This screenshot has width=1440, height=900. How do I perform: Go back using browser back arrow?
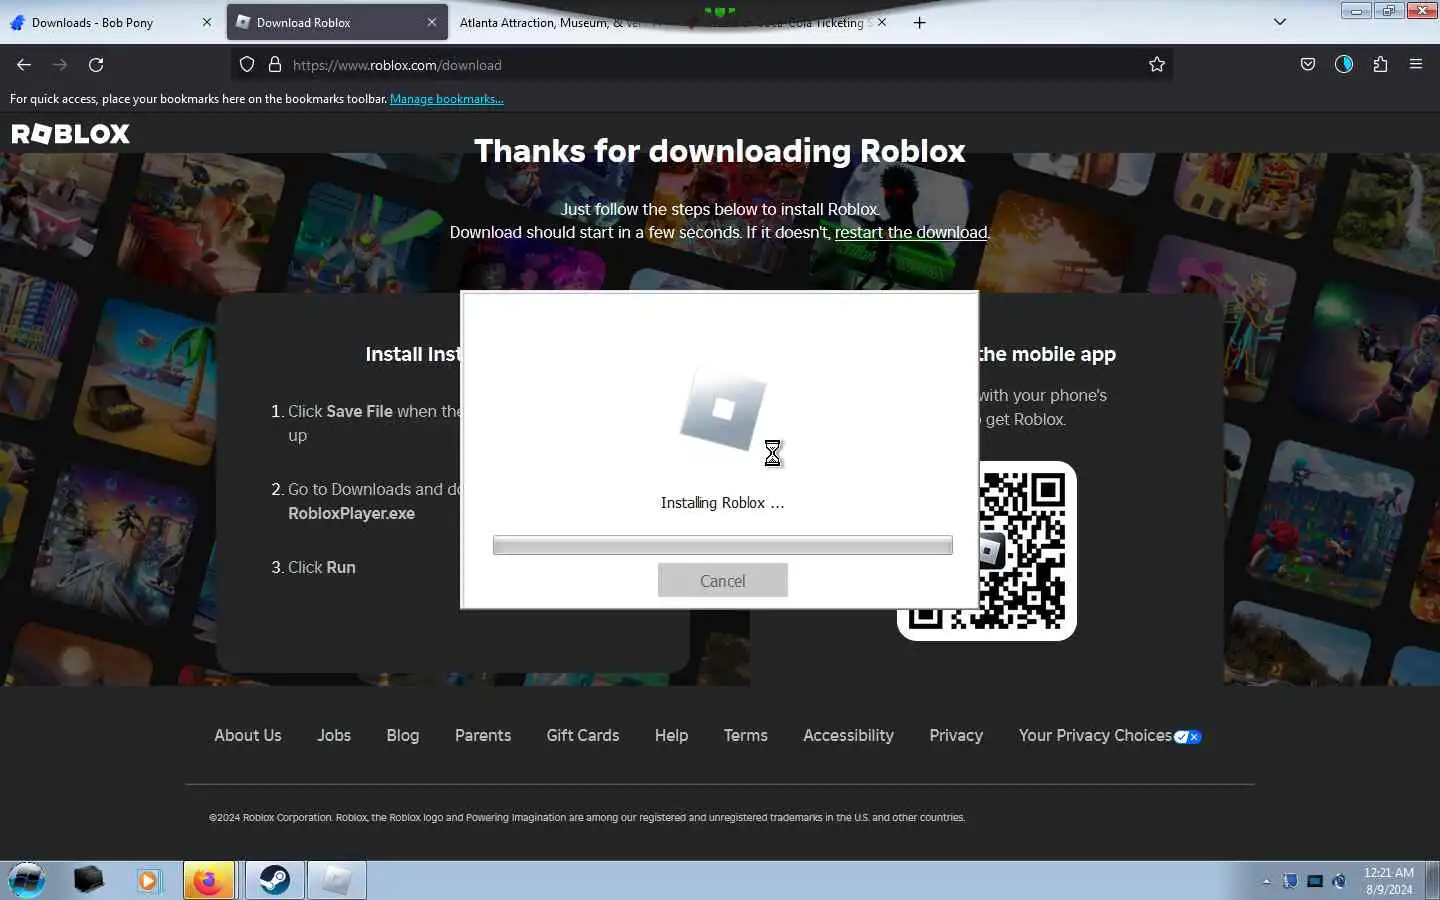24,65
